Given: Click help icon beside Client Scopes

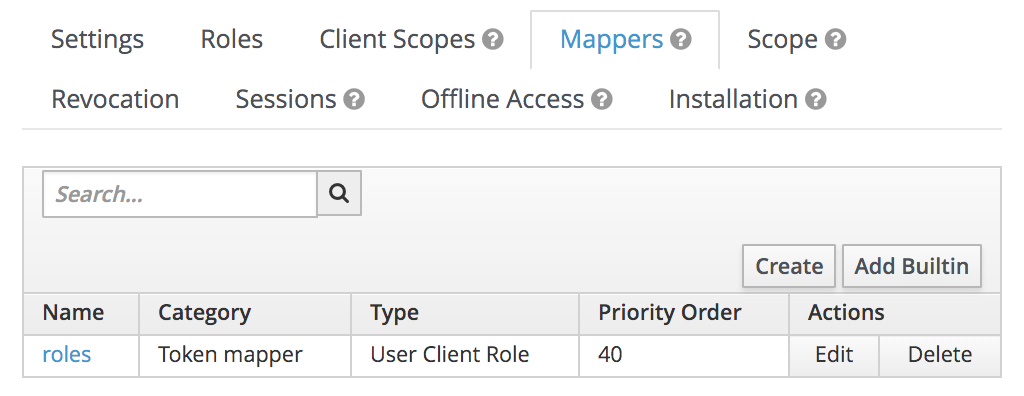Looking at the screenshot, I should (x=493, y=40).
